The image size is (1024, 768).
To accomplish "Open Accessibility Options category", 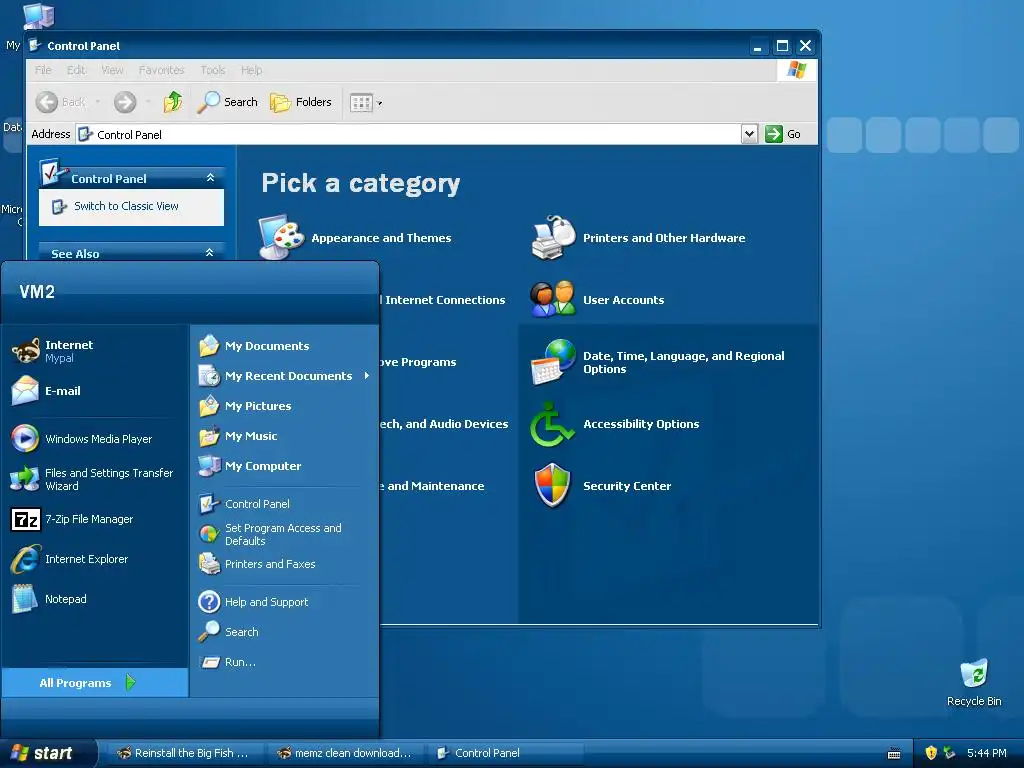I will 615,424.
